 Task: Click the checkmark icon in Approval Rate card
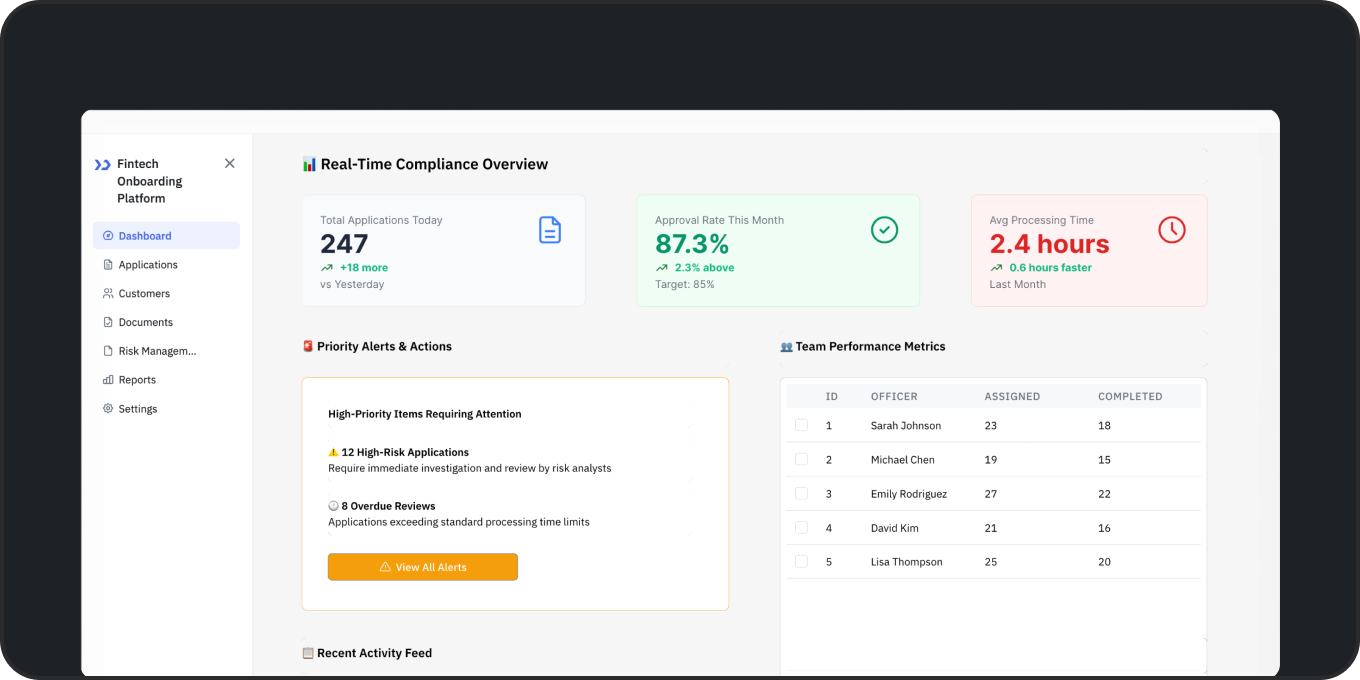point(884,230)
